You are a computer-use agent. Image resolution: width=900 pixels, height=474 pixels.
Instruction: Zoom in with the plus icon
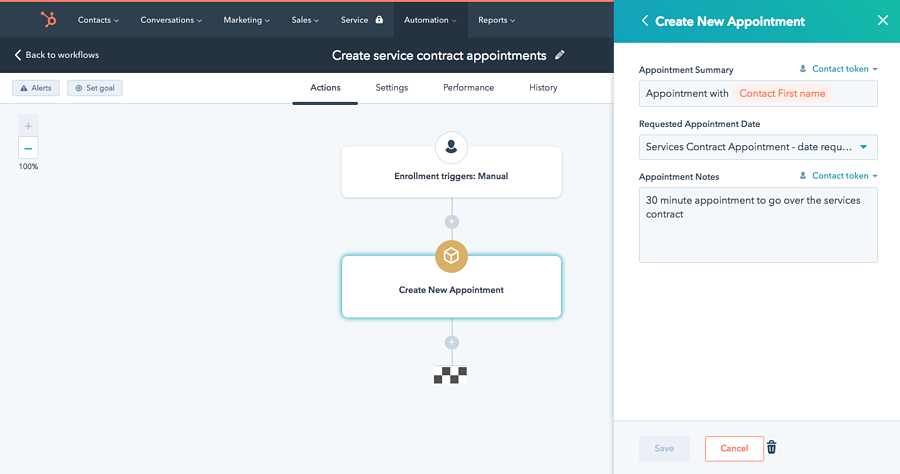tap(28, 126)
